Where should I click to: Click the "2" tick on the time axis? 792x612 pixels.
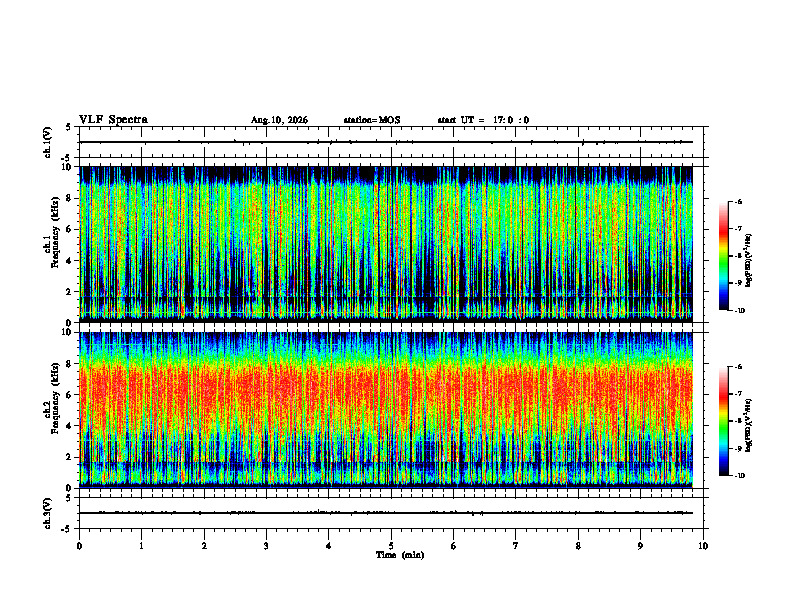204,546
